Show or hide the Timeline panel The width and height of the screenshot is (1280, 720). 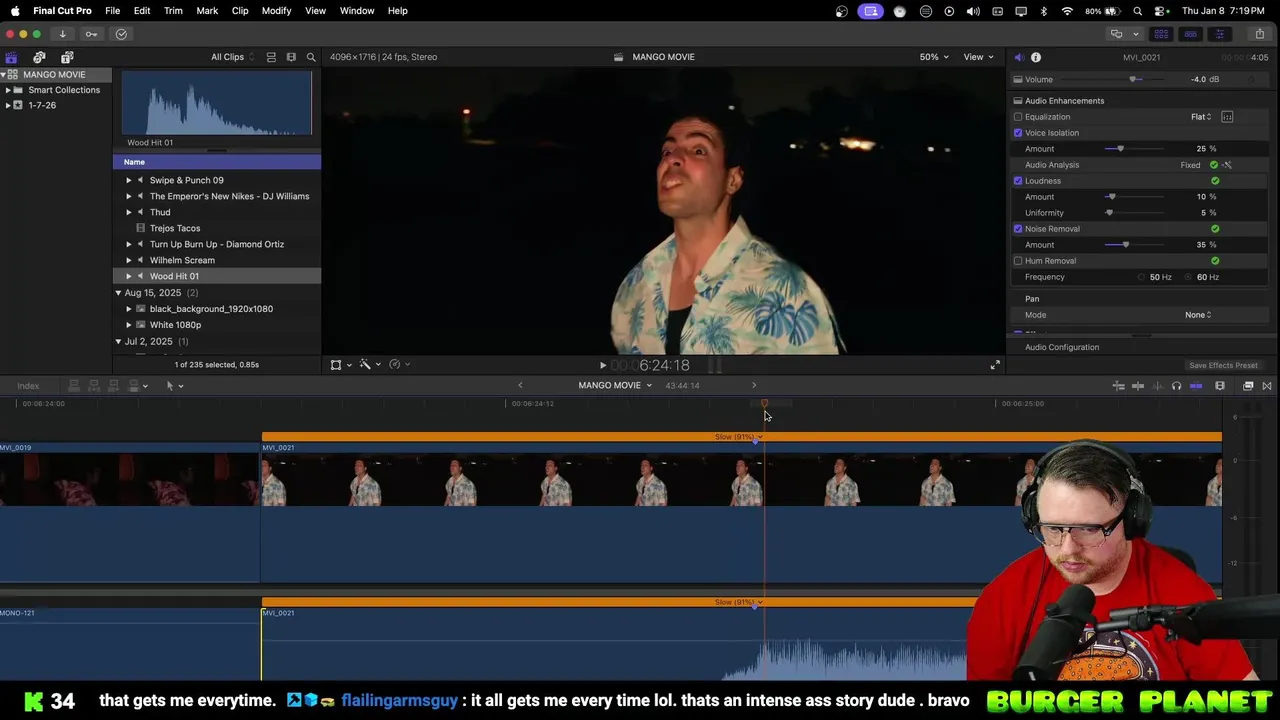point(1190,34)
